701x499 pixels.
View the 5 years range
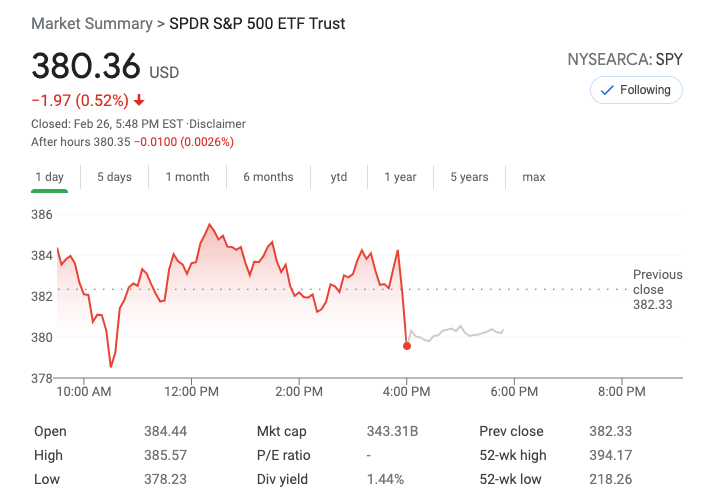[x=469, y=177]
